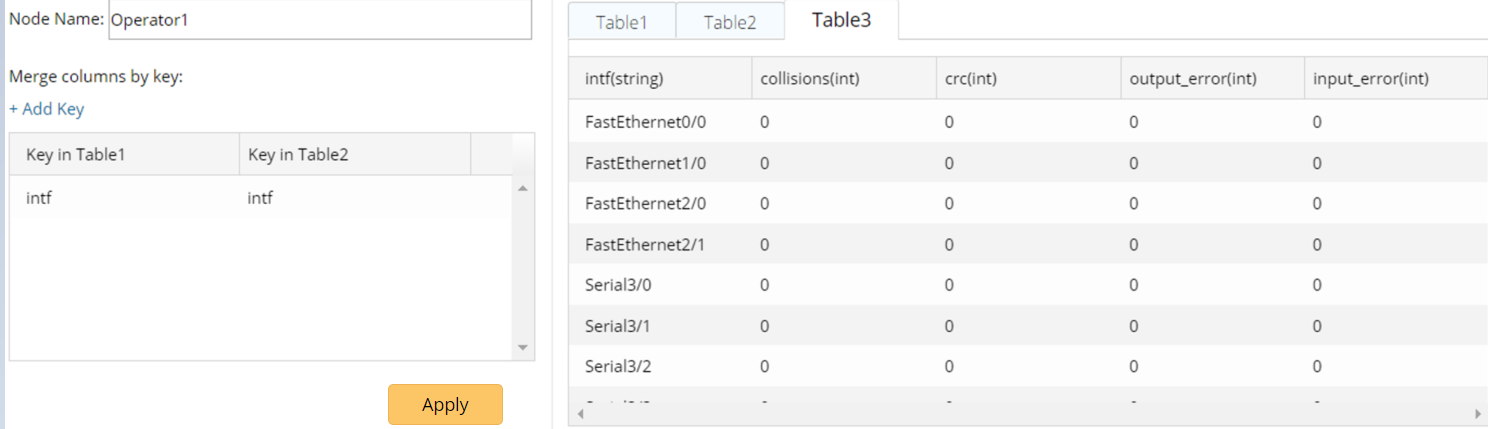Switch to the Table1 tab

point(622,22)
